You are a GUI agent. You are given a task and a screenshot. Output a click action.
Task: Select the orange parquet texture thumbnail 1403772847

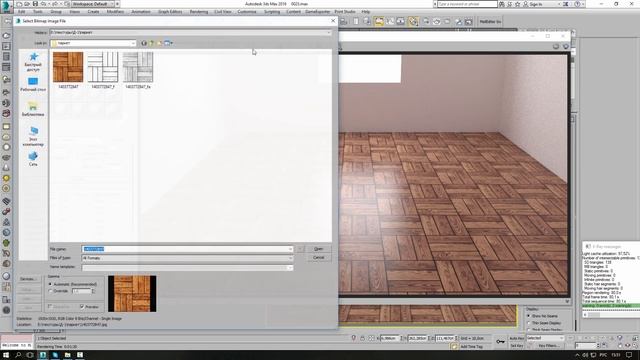[x=68, y=67]
